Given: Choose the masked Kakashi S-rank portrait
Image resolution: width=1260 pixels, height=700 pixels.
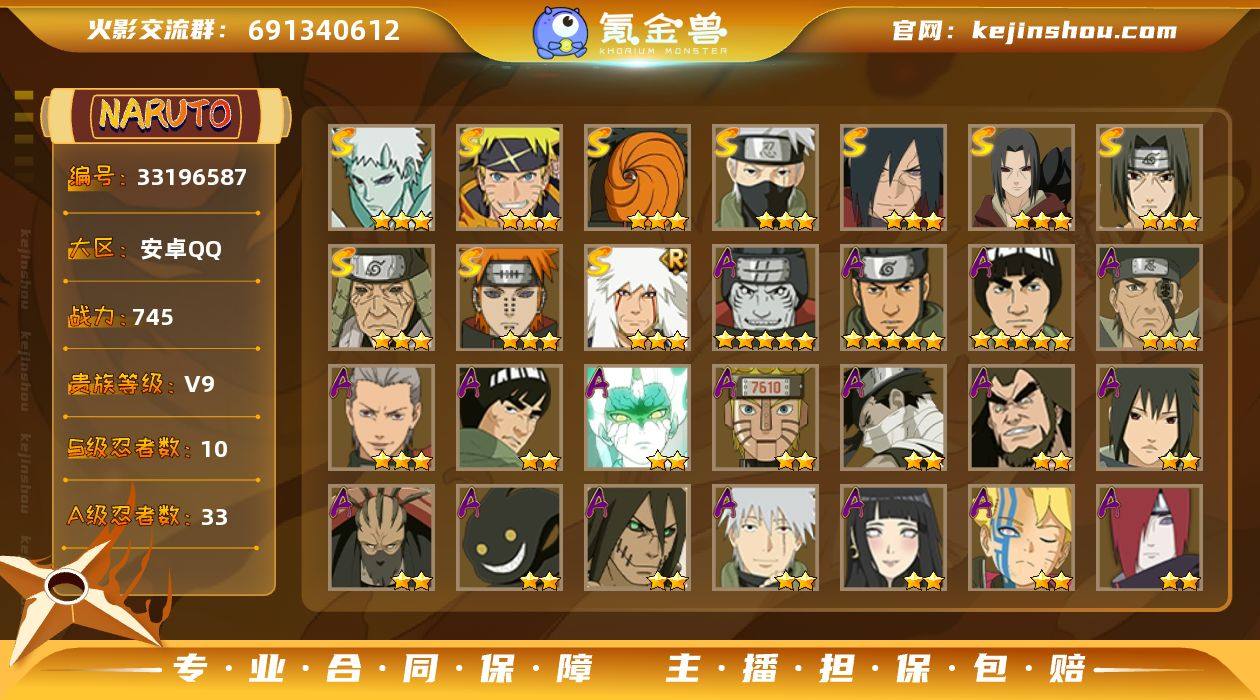Looking at the screenshot, I should point(766,177).
